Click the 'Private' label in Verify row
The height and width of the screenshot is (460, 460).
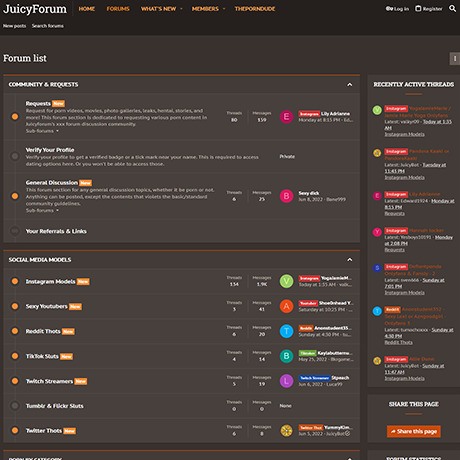tap(287, 156)
